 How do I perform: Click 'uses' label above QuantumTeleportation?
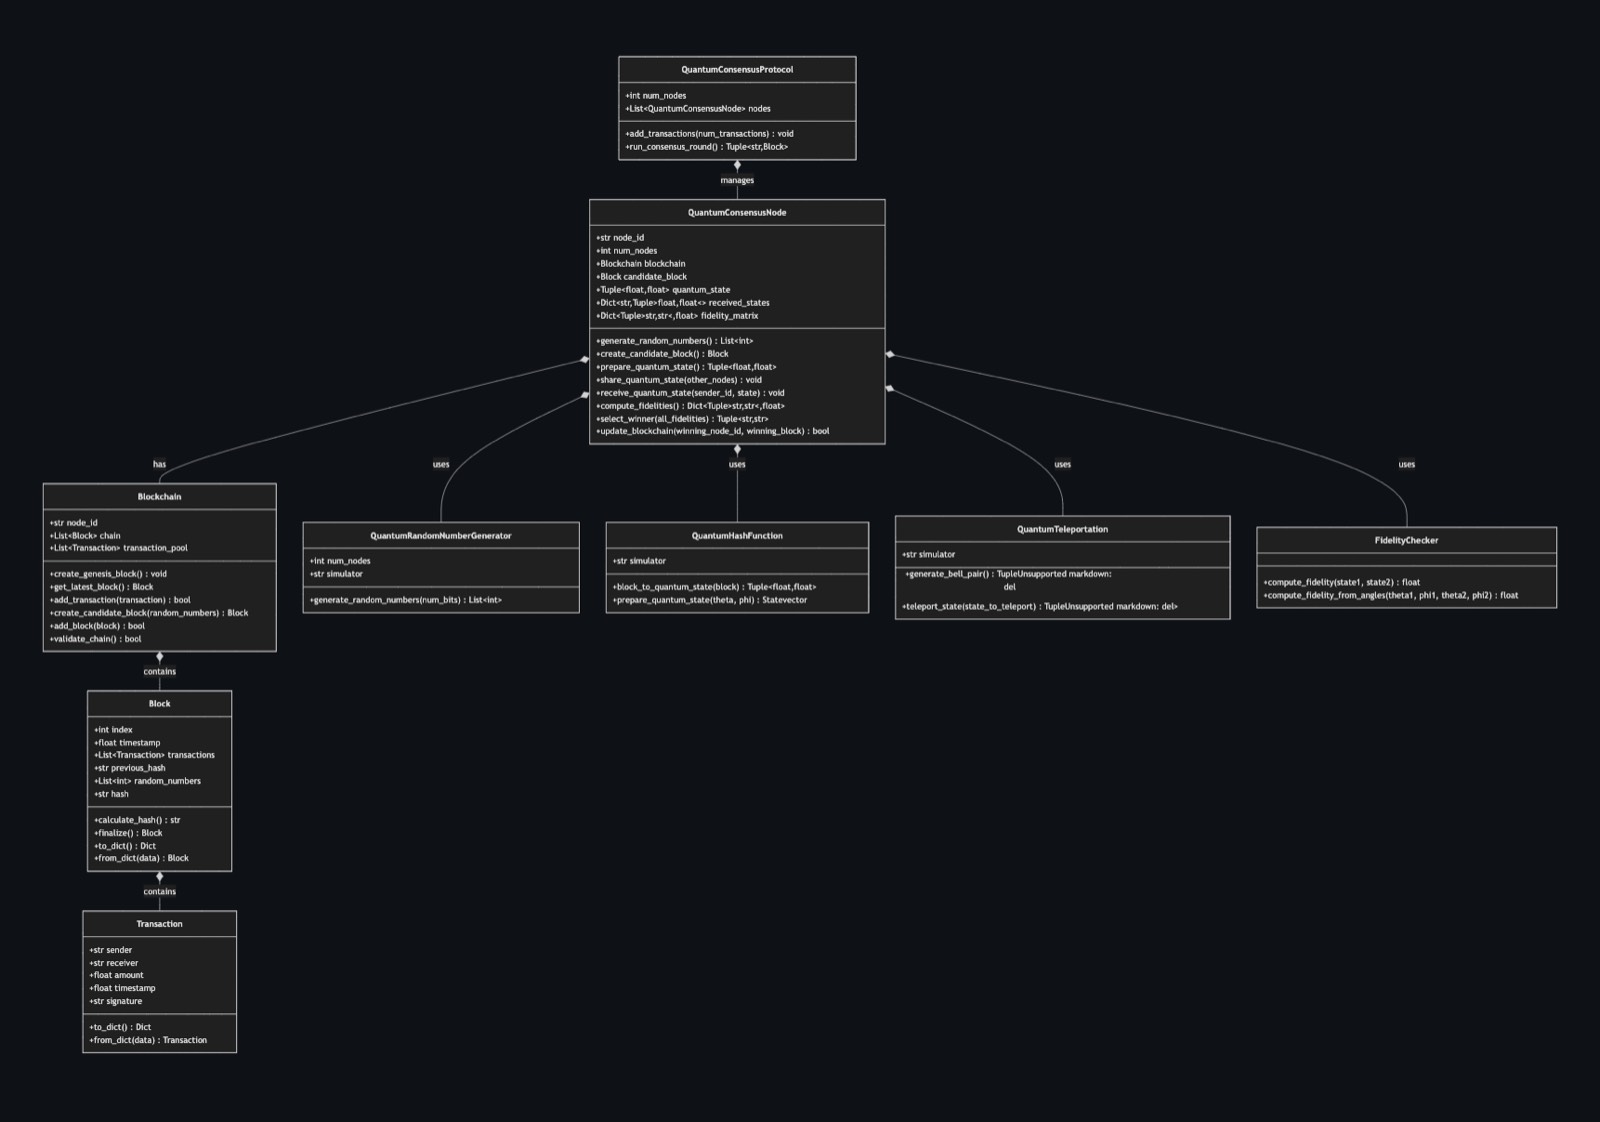1062,464
